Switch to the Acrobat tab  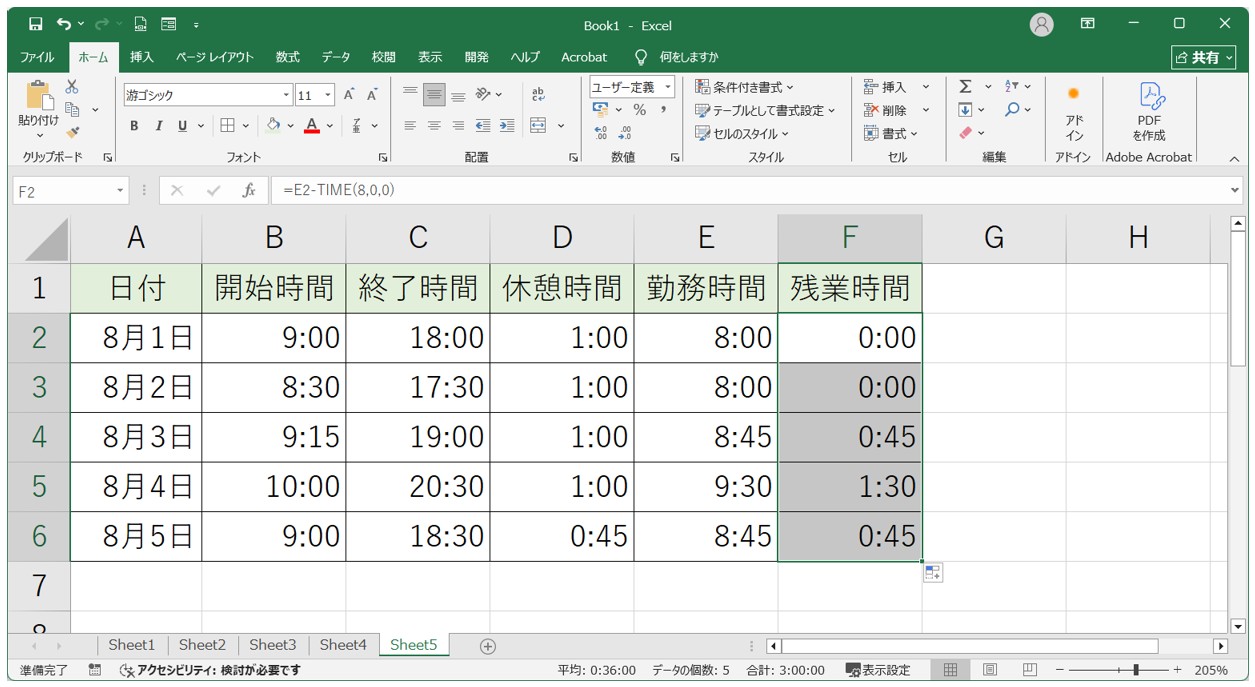[x=584, y=57]
